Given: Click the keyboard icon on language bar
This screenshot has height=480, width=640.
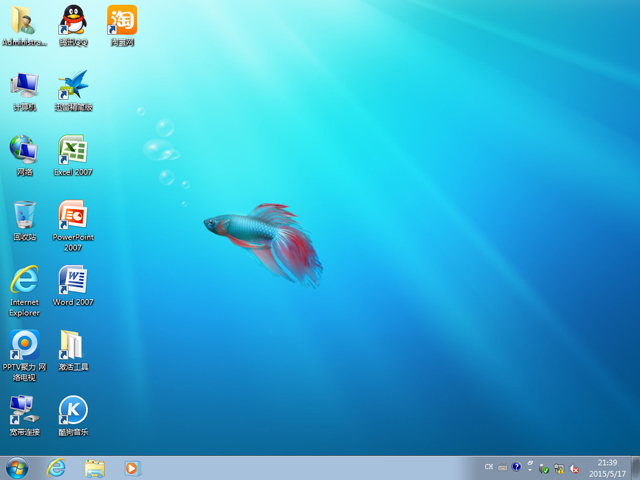Looking at the screenshot, I should click(x=502, y=467).
